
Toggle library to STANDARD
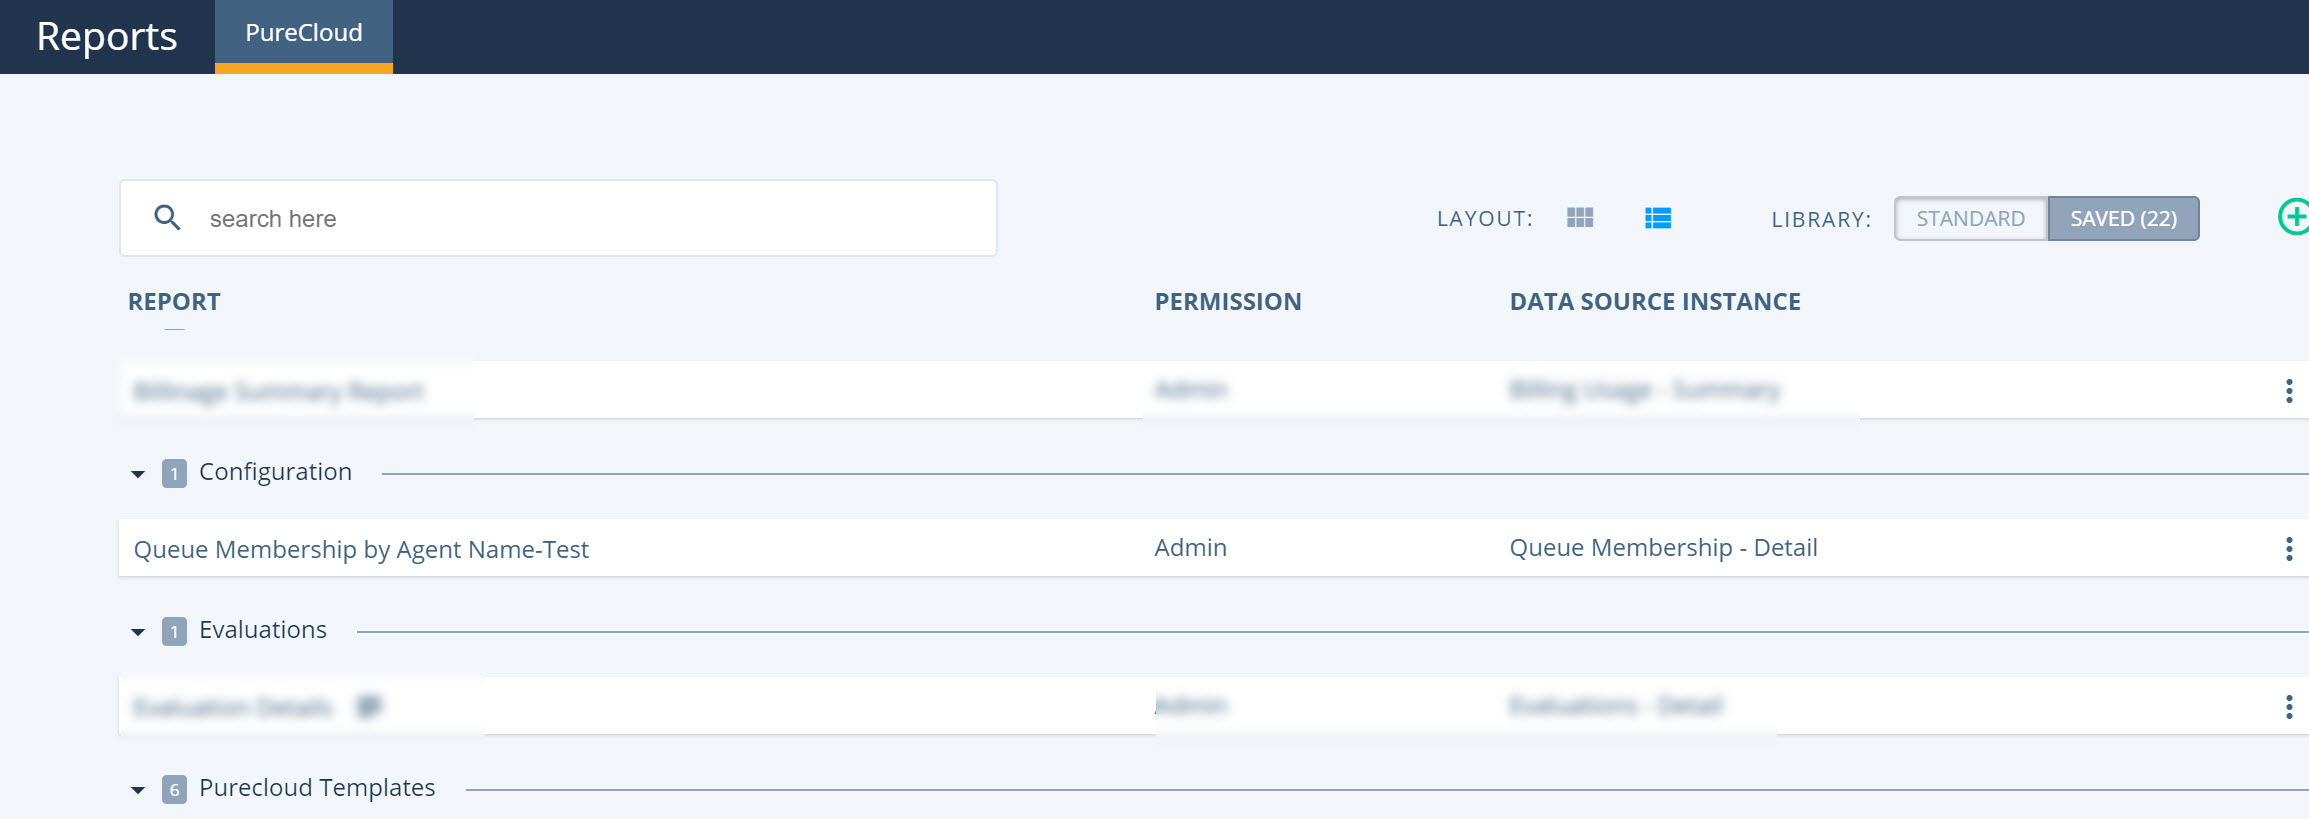1971,218
